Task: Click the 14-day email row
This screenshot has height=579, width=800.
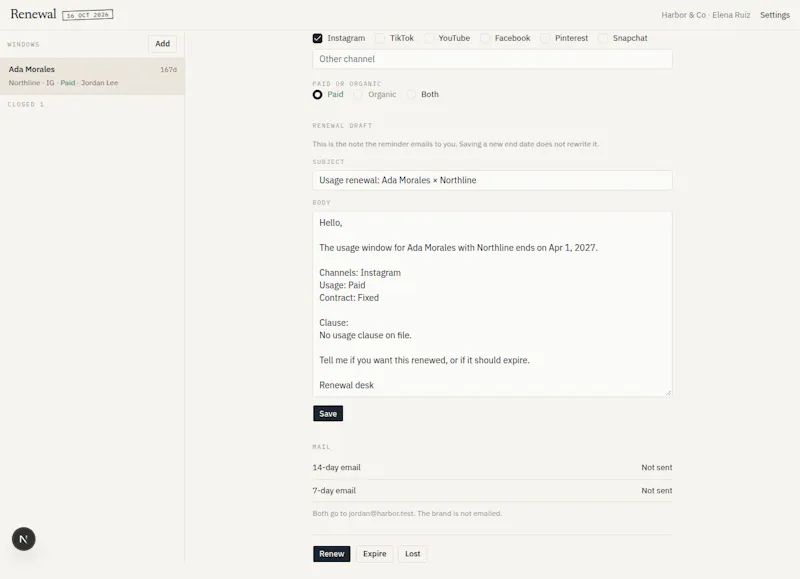Action: click(492, 467)
